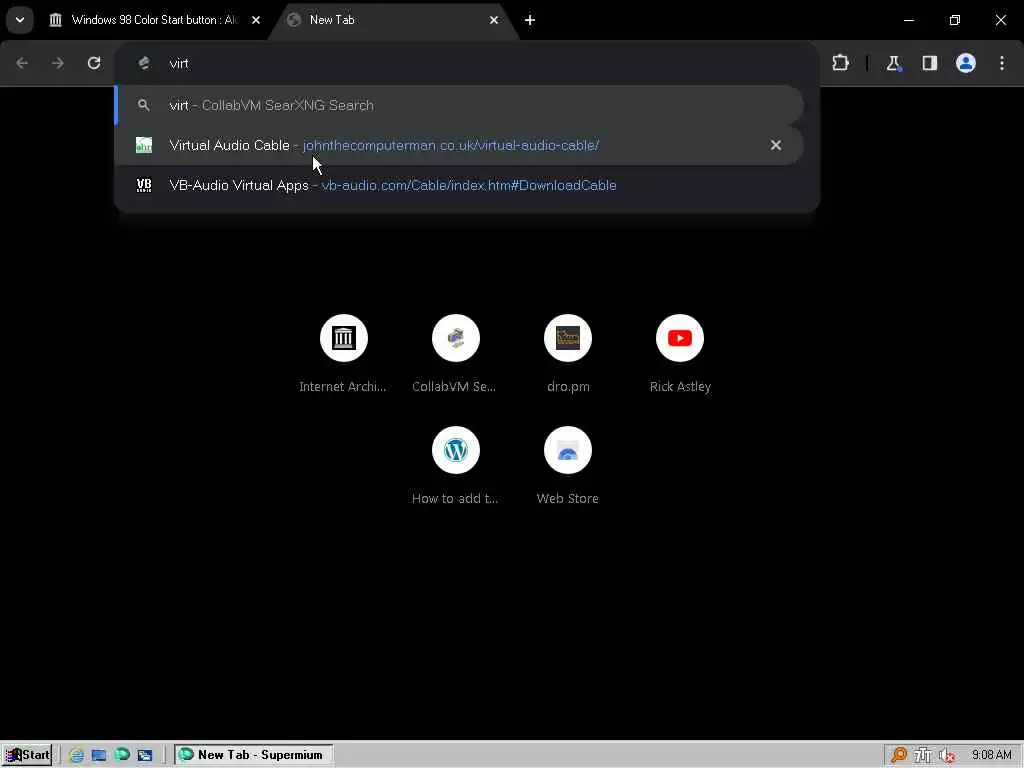Reload the page
The width and height of the screenshot is (1024, 768).
pos(94,63)
